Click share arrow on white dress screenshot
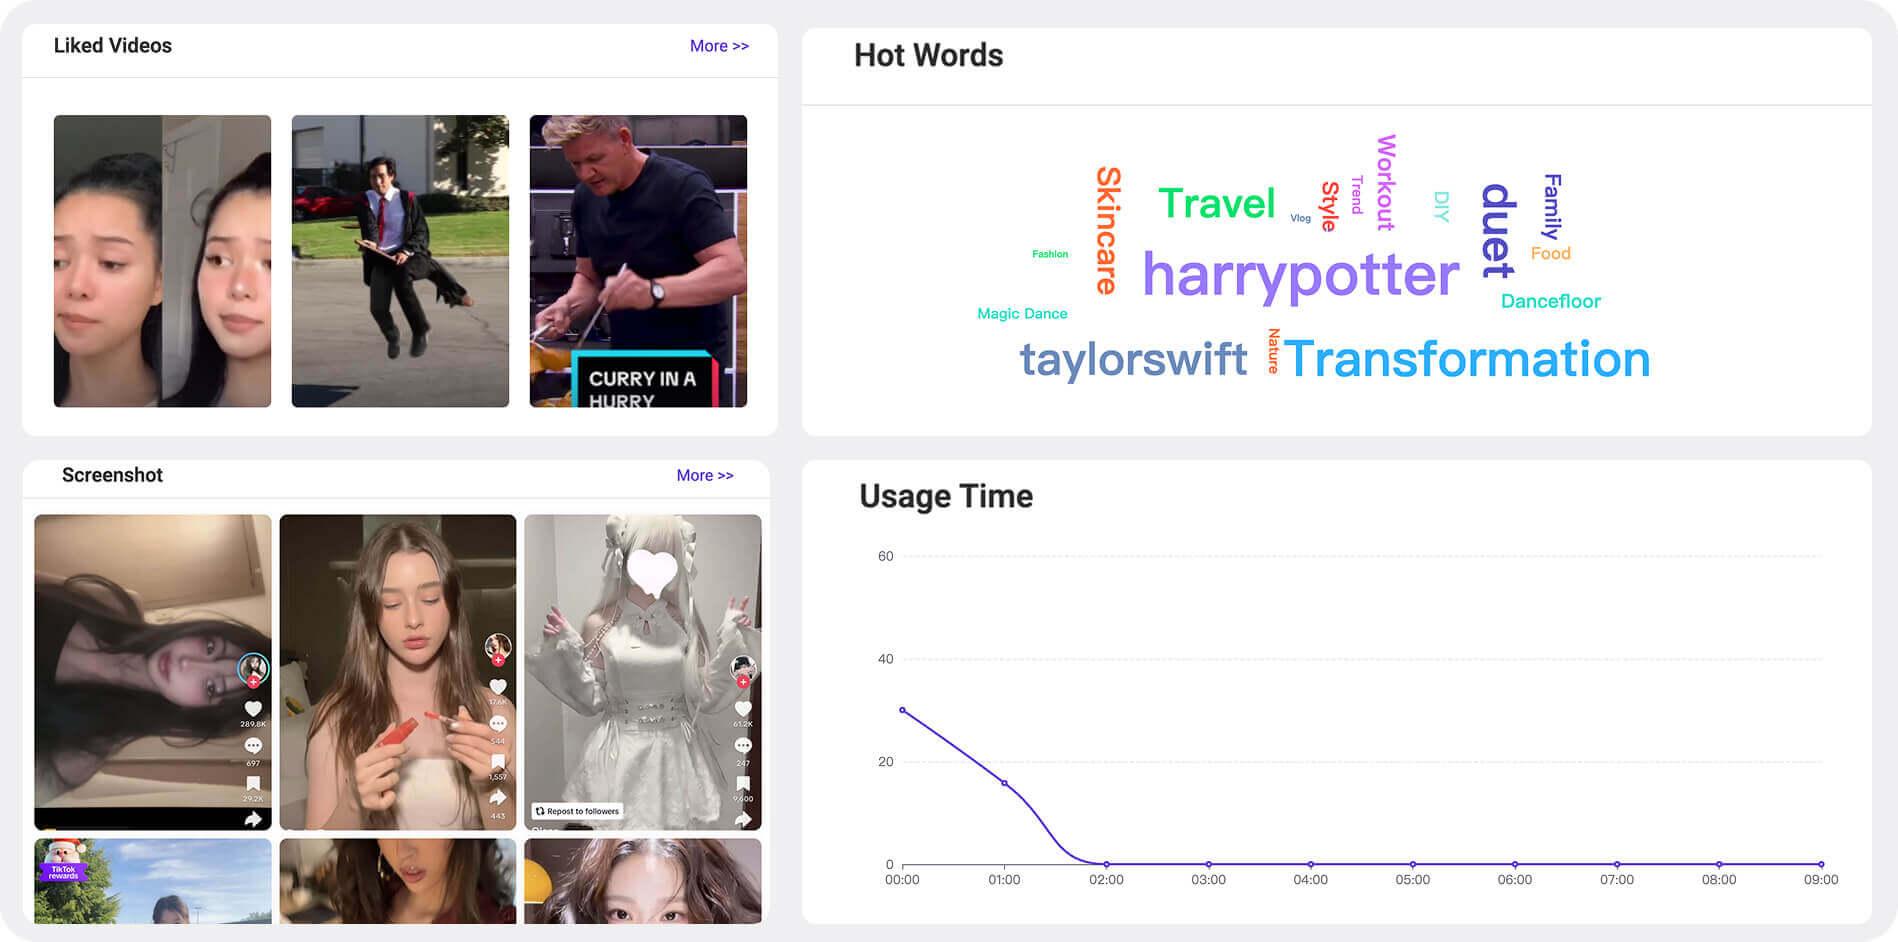Viewport: 1898px width, 942px height. click(743, 819)
